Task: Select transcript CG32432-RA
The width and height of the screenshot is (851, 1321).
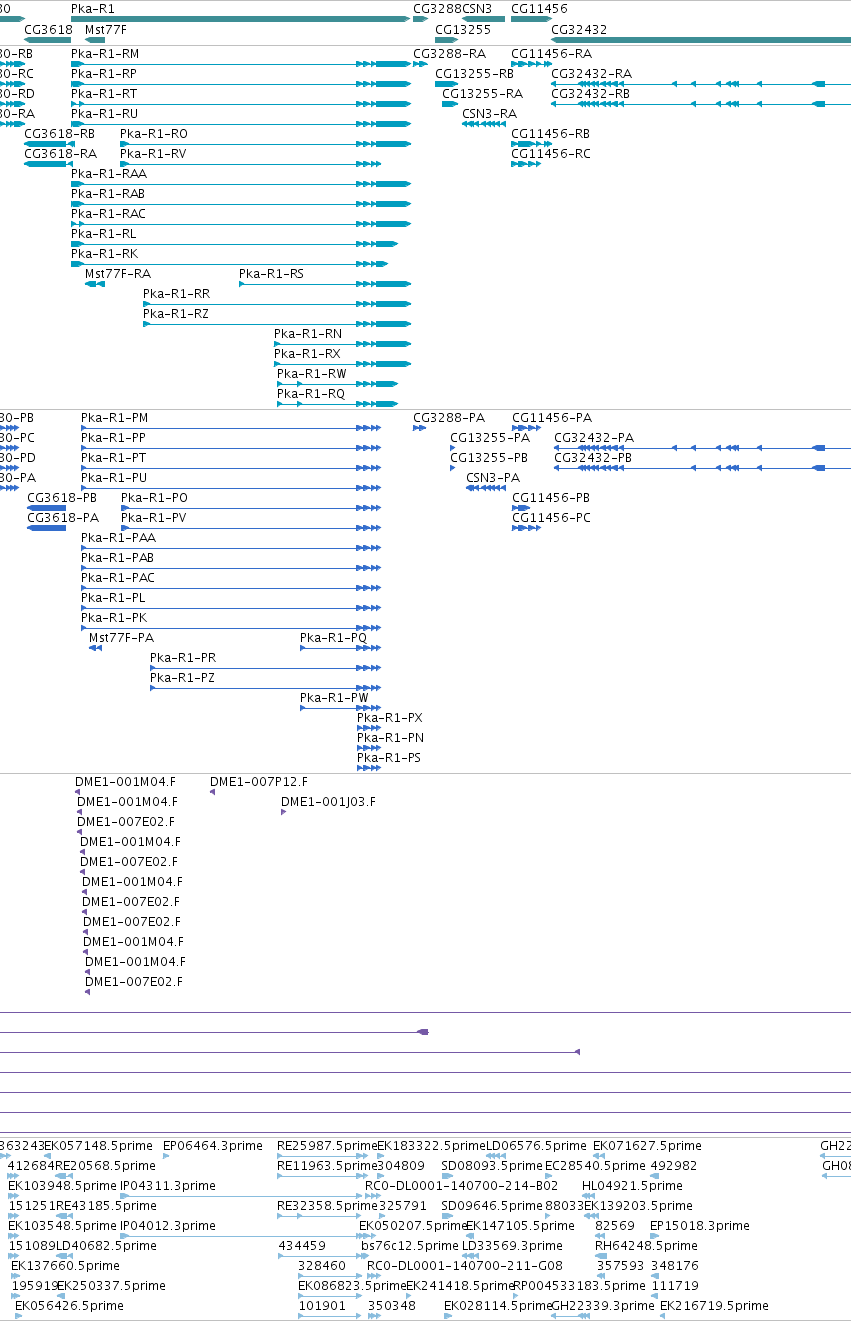Action: pos(591,74)
